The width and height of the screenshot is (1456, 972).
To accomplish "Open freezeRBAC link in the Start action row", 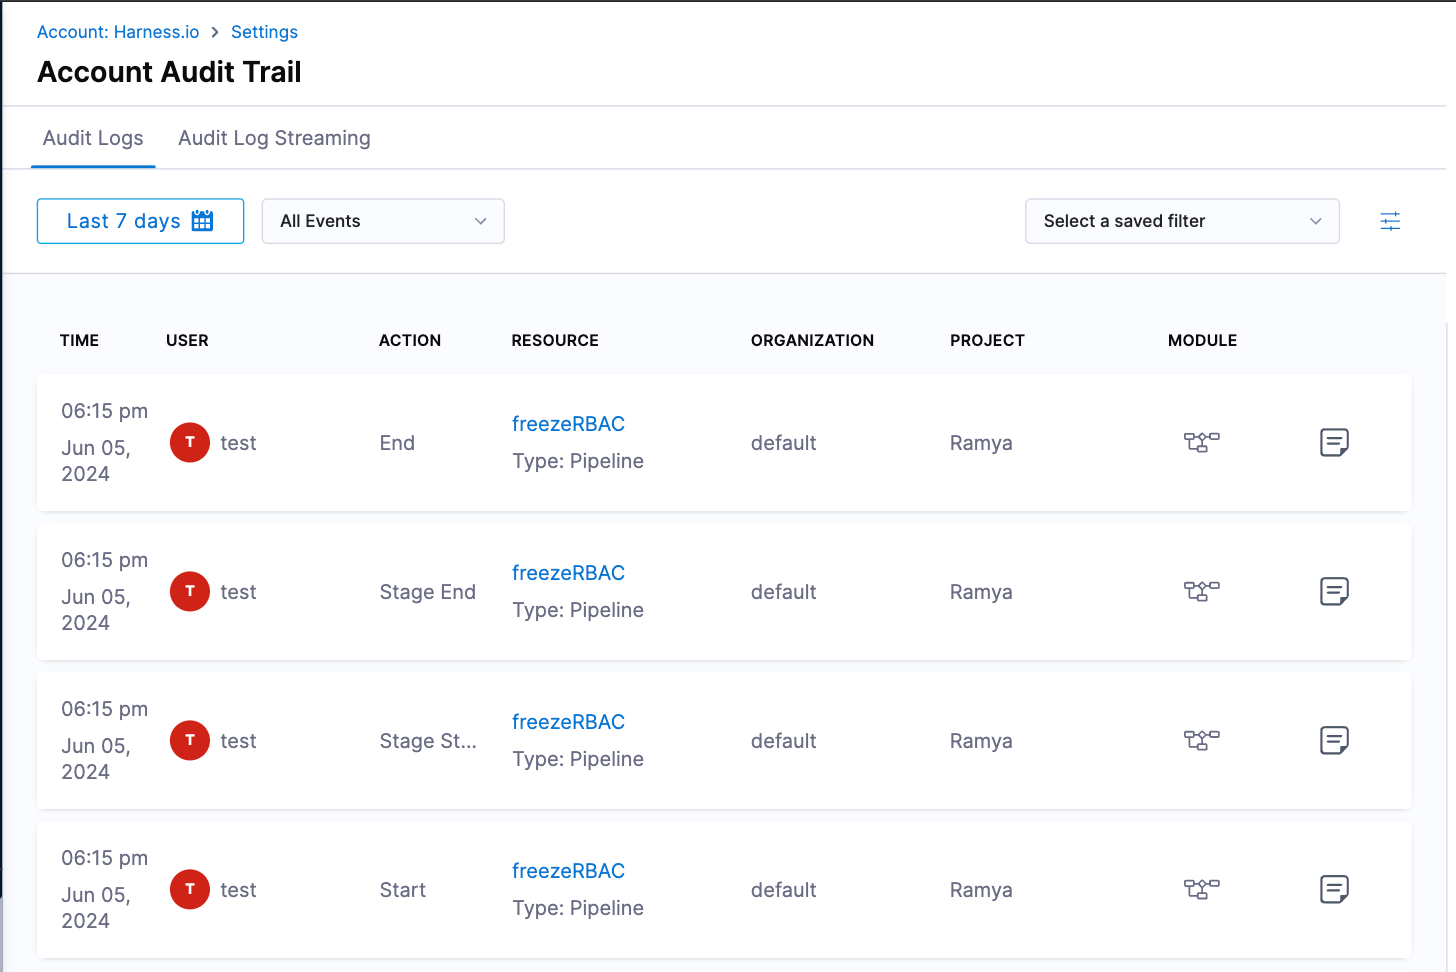I will click(568, 871).
